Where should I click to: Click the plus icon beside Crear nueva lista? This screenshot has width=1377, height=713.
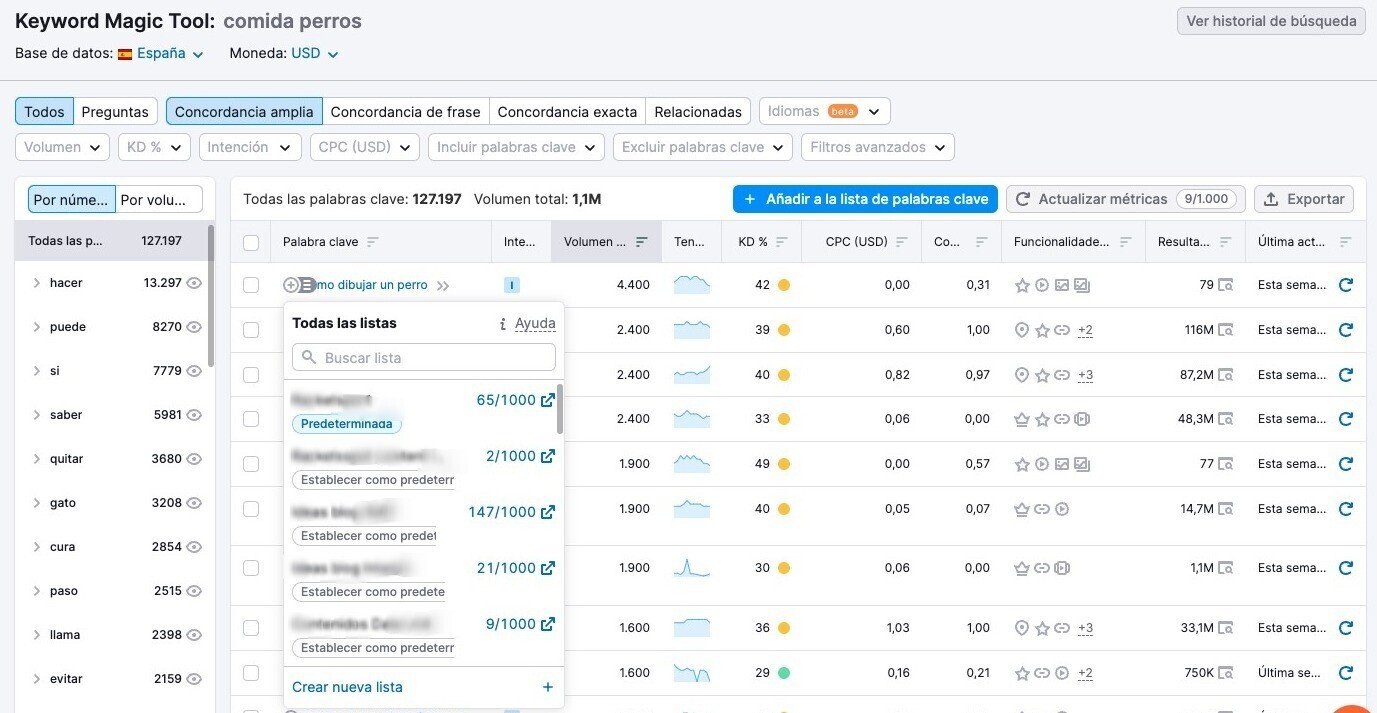(x=547, y=687)
